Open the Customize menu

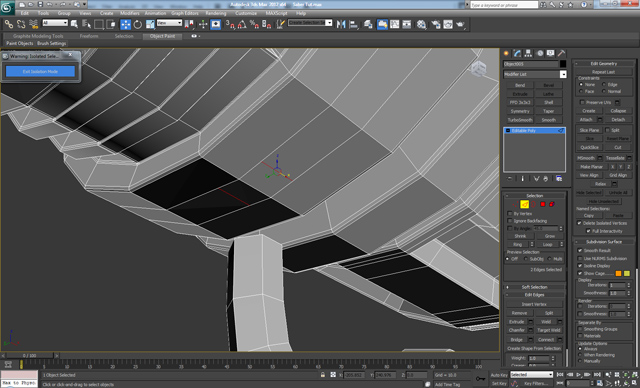[246, 13]
